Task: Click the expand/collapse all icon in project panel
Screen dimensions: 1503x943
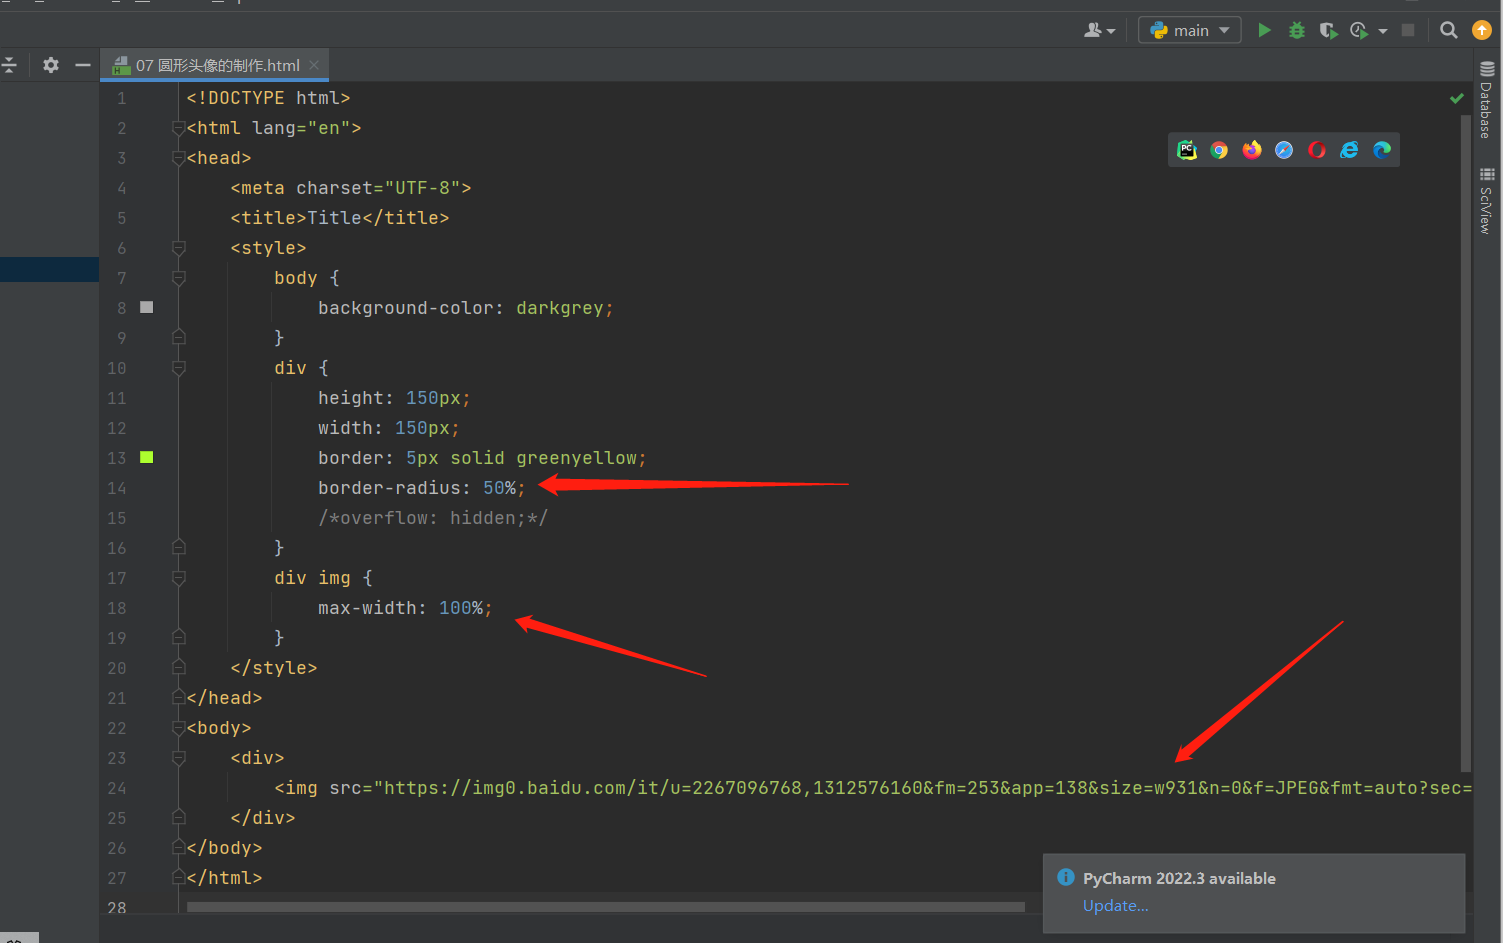Action: (x=9, y=65)
